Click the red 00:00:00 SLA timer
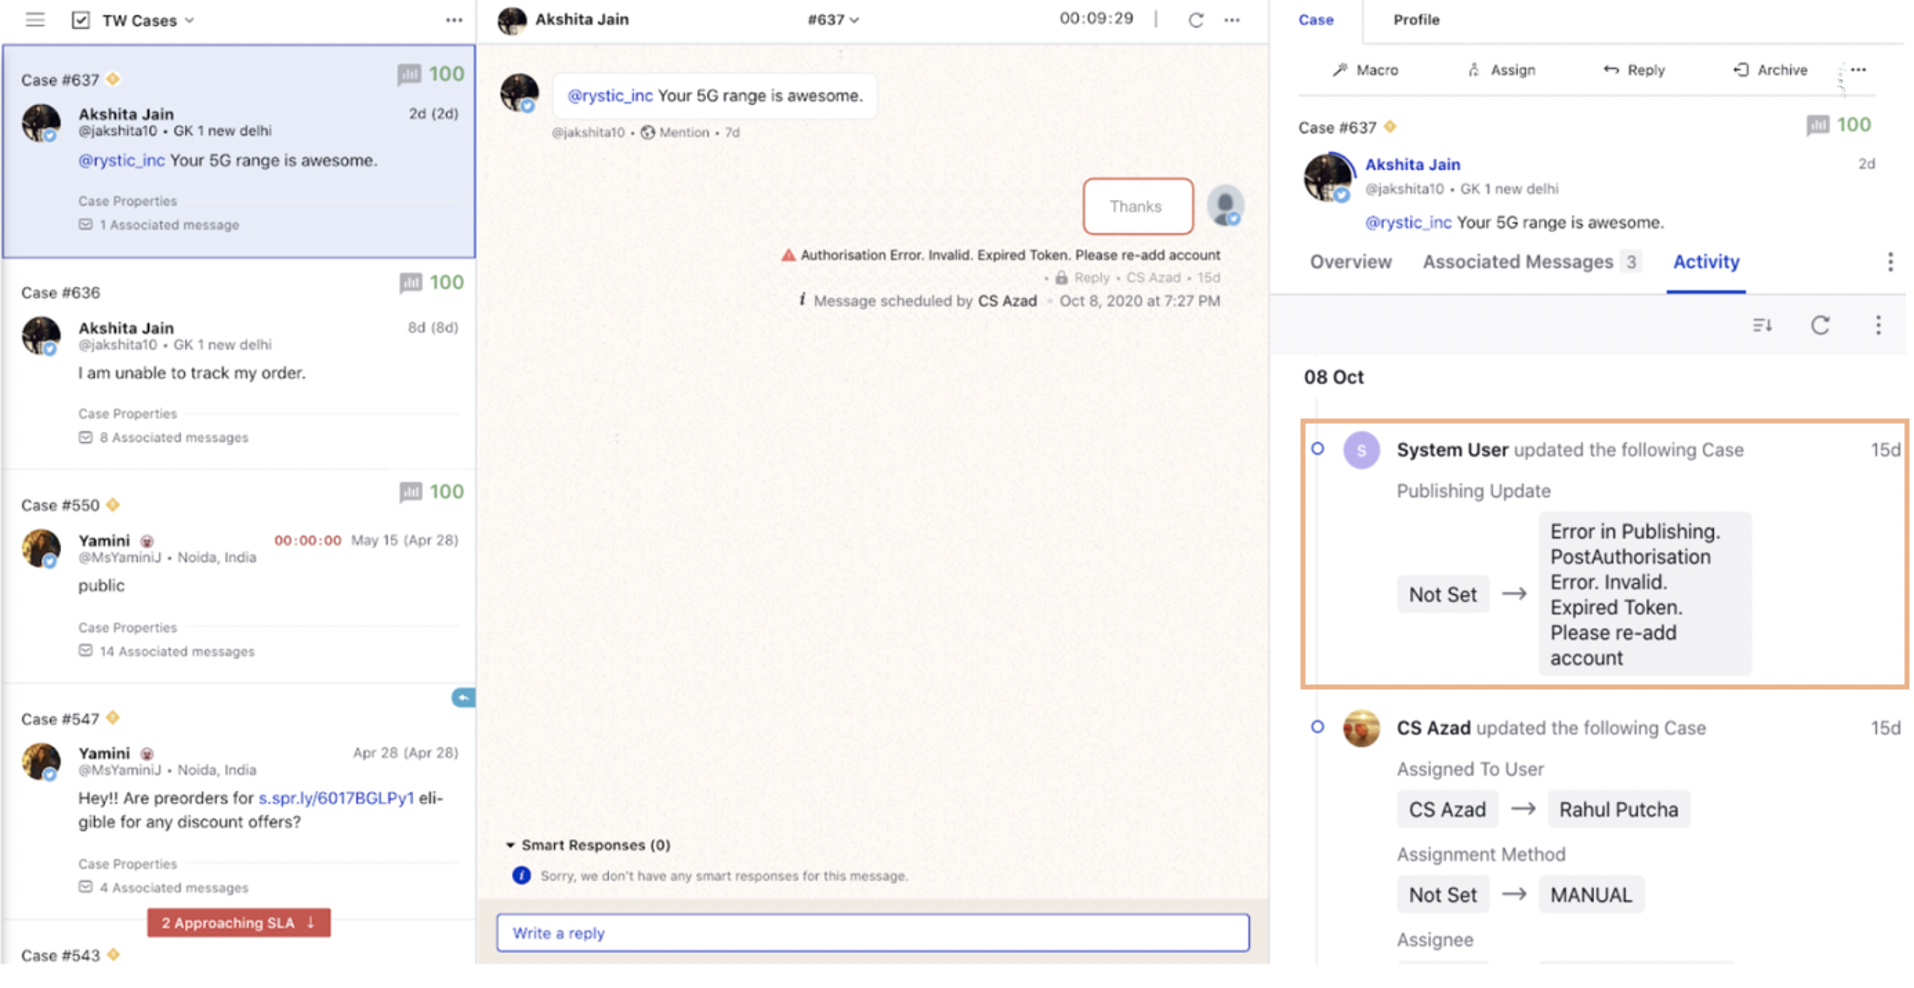The width and height of the screenshot is (1914, 988). click(307, 541)
